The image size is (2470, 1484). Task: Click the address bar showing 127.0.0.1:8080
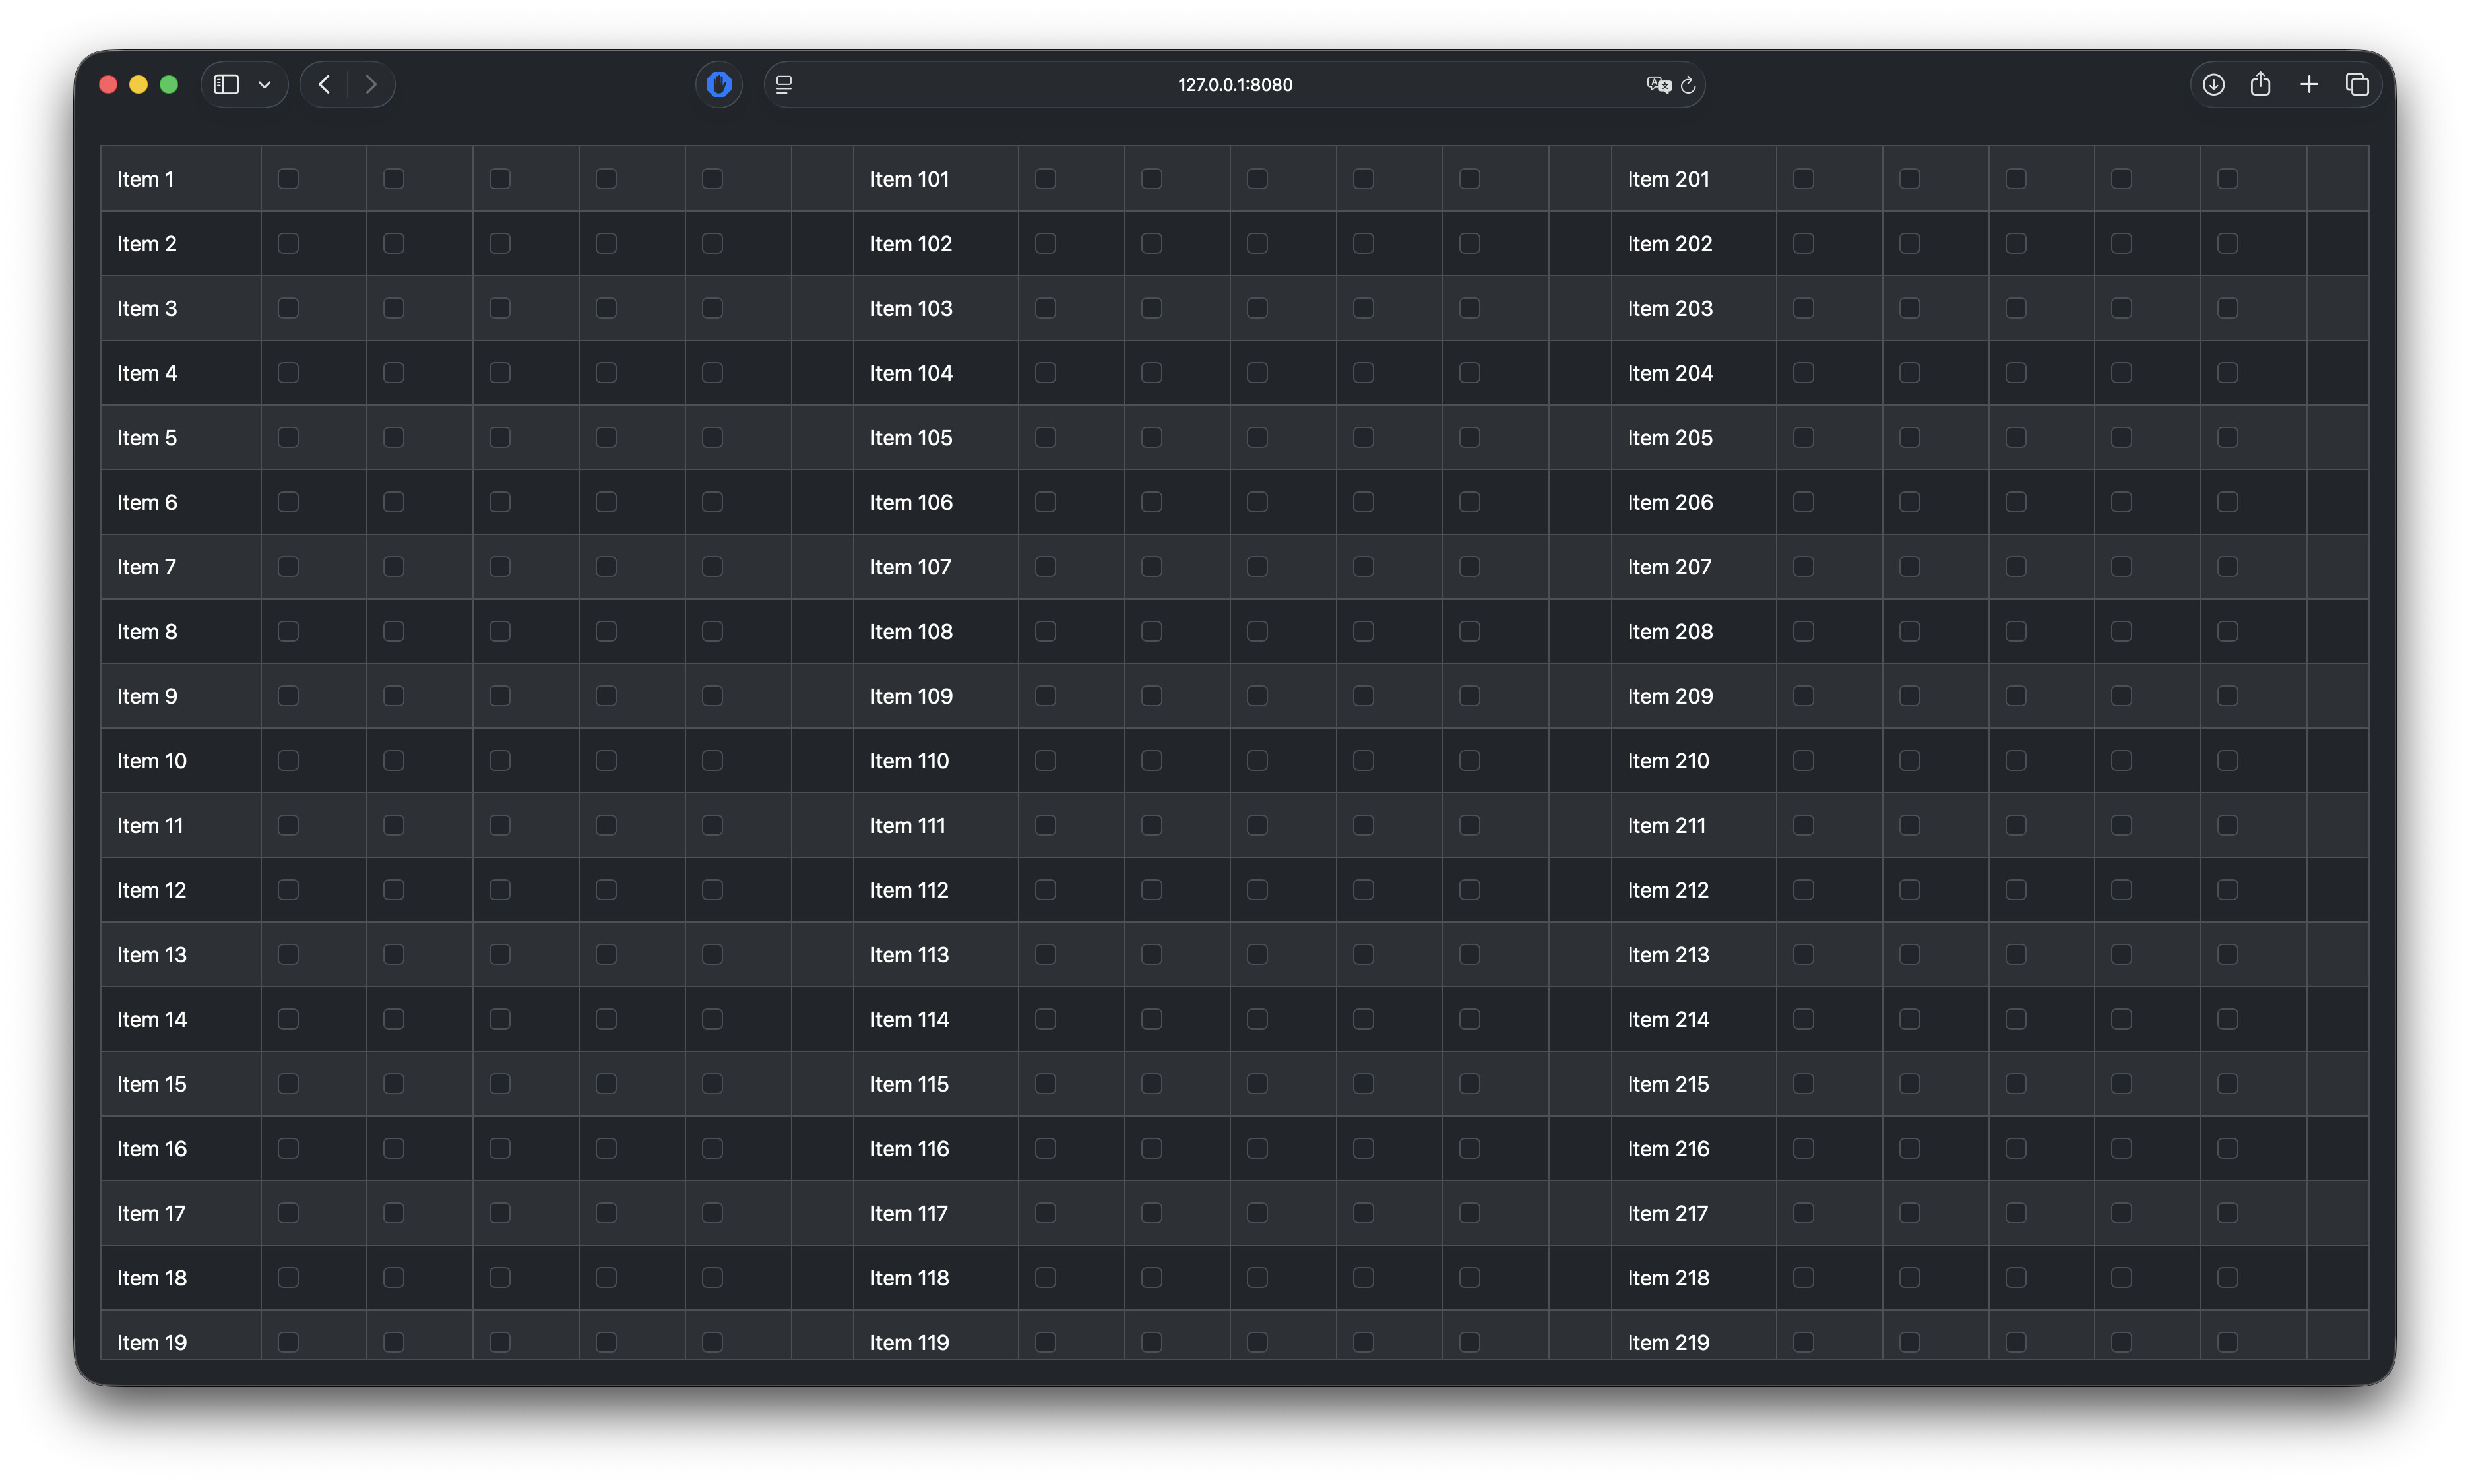click(x=1234, y=85)
